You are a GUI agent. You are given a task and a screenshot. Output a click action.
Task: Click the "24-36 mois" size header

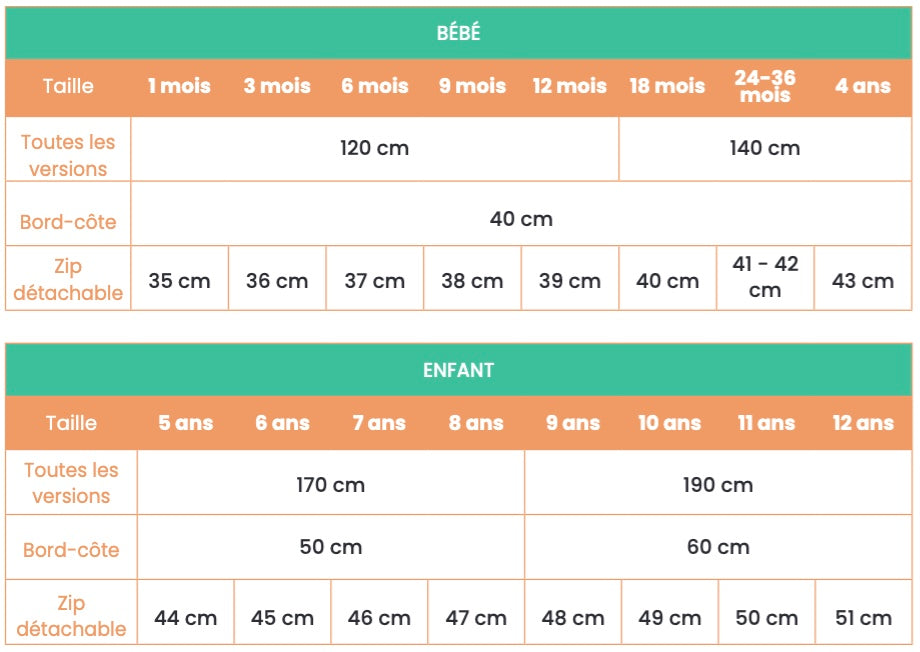click(x=765, y=86)
